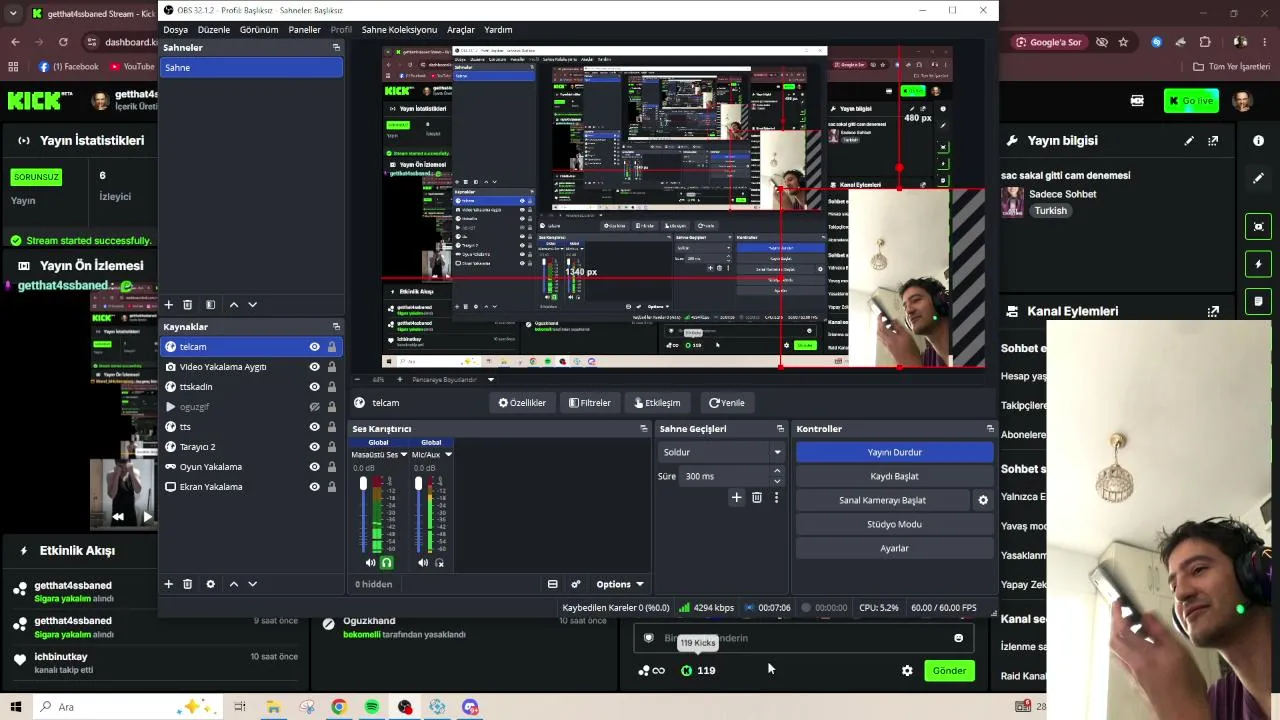Click the Süre duration field
This screenshot has height=720, width=1280.
tap(725, 476)
